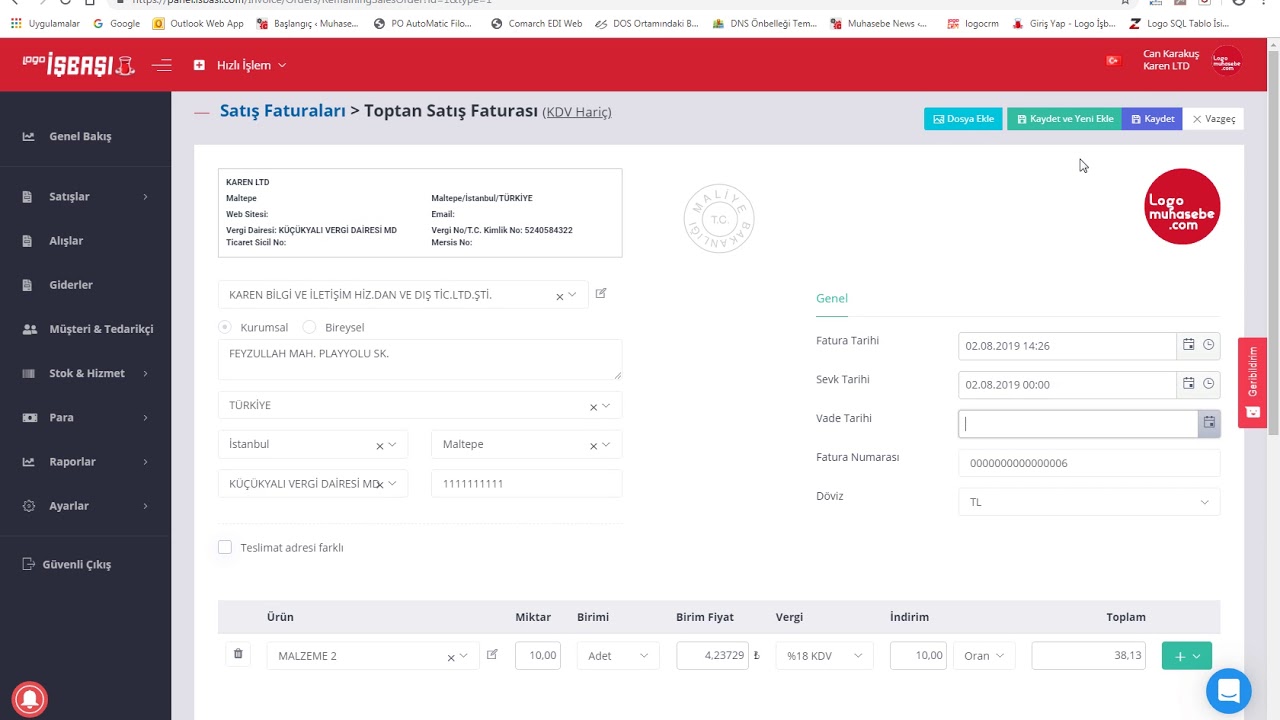This screenshot has width=1280, height=720.
Task: Click the Dosya Ekle button
Action: pos(963,119)
